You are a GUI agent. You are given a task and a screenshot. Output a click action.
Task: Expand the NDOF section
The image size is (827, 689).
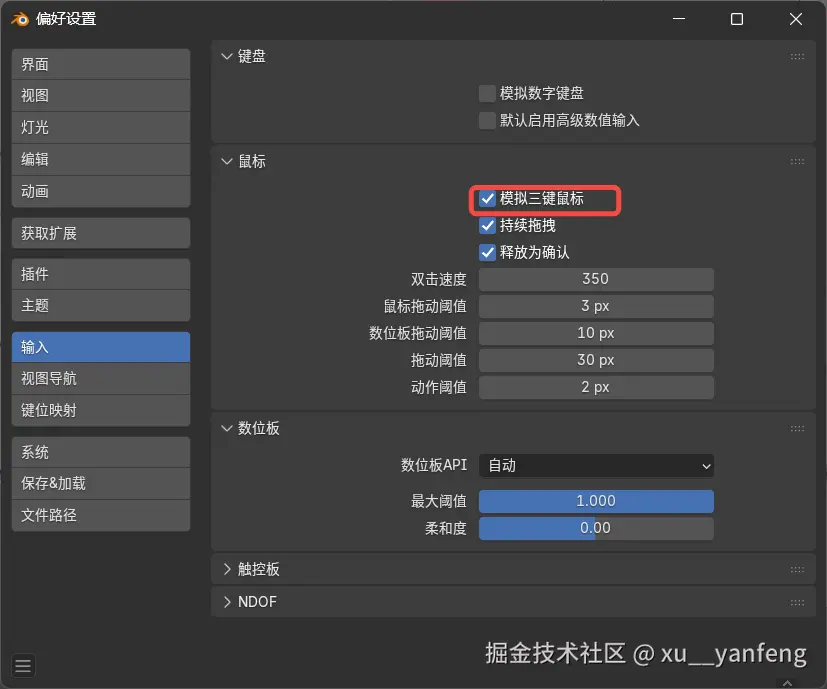pos(227,602)
